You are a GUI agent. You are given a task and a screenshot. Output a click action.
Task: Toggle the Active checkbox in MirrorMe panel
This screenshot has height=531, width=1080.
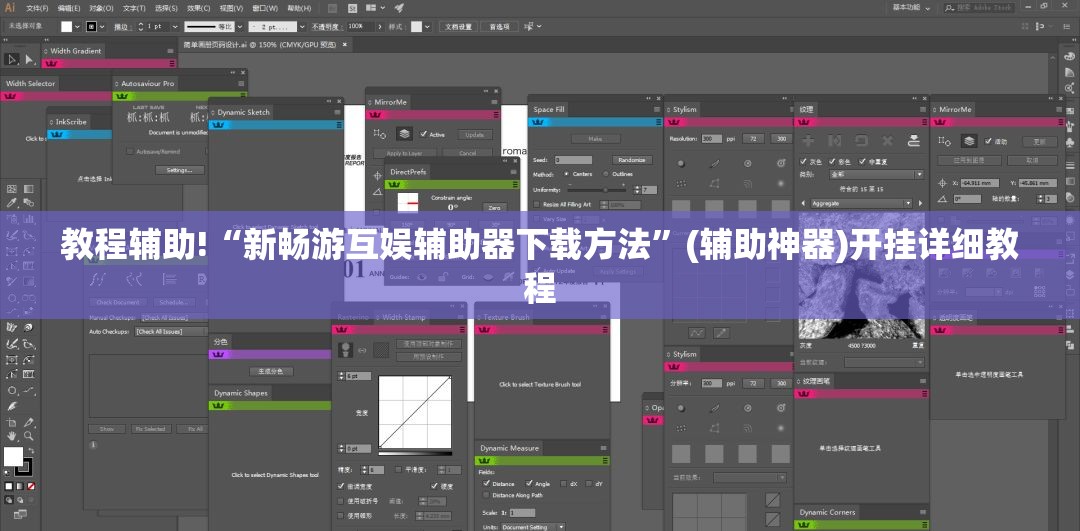click(x=424, y=134)
